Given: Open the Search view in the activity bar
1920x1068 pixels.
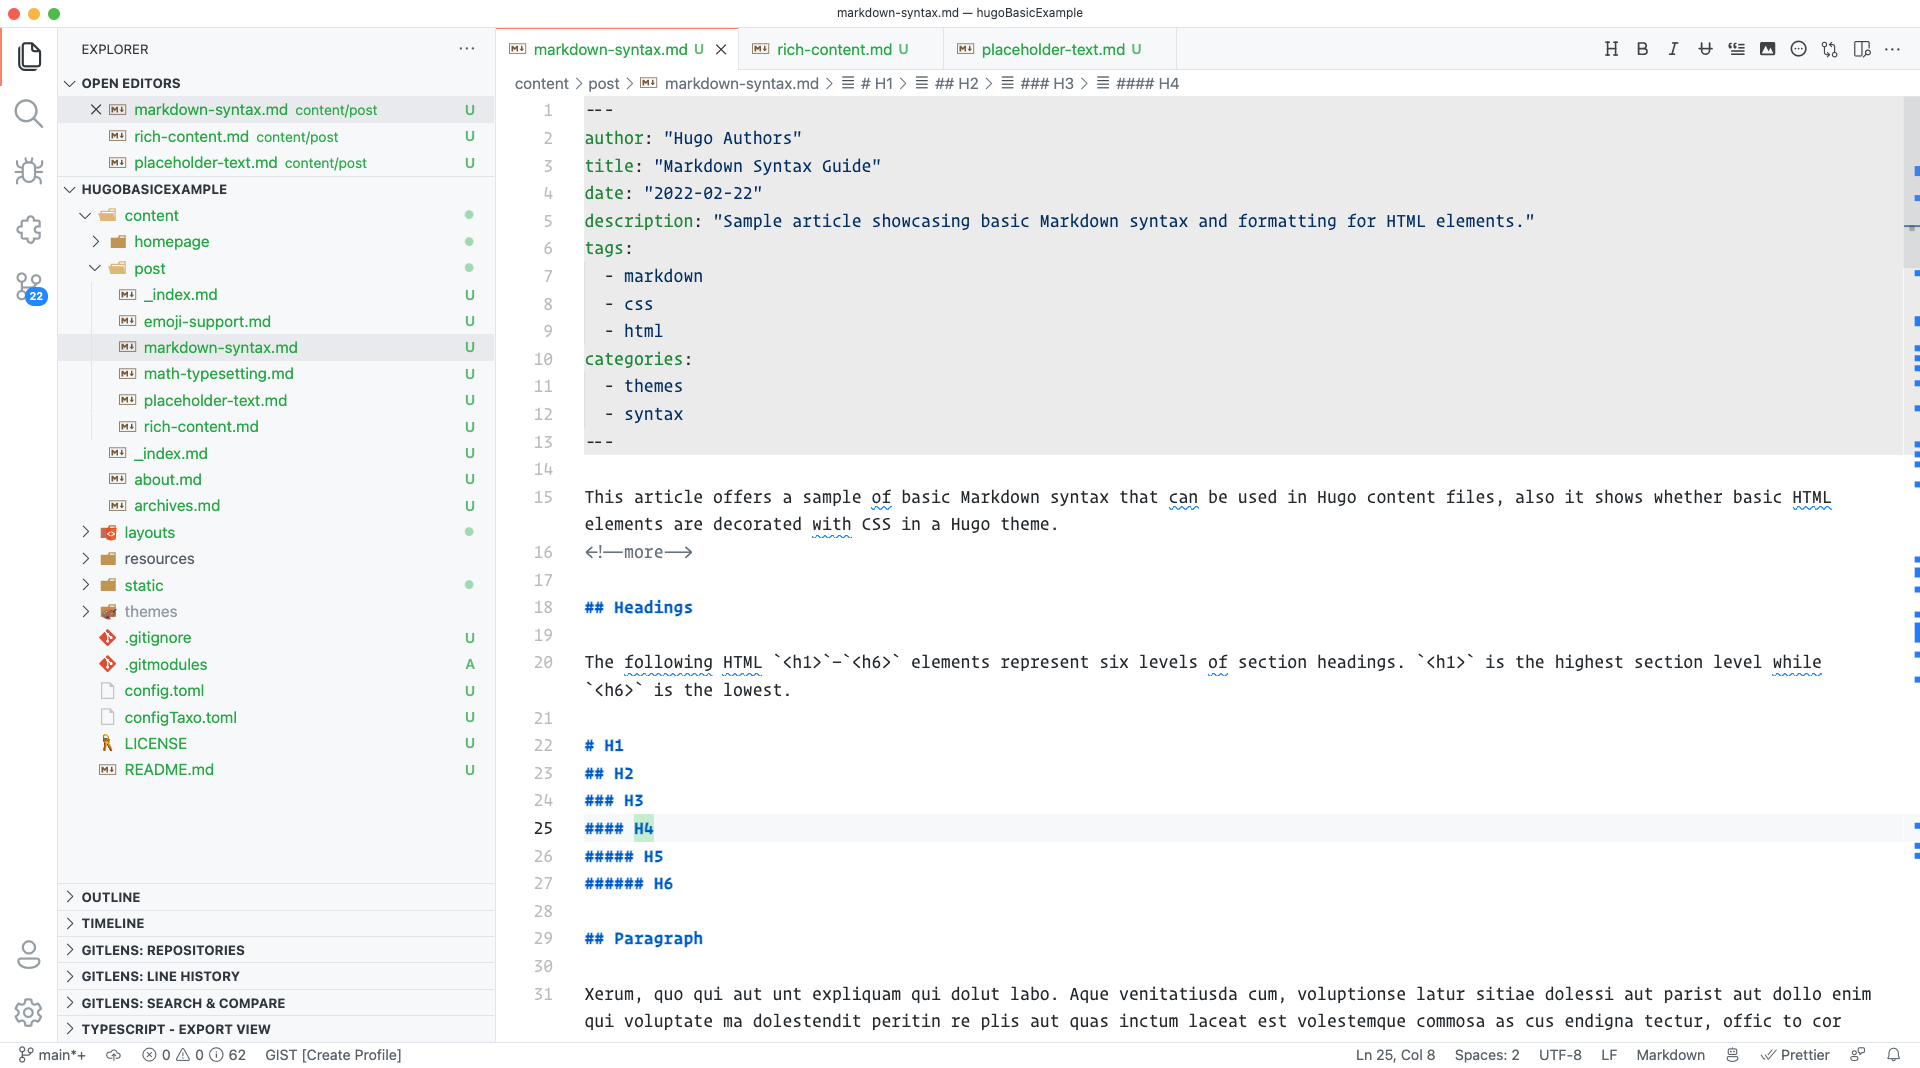Looking at the screenshot, I should pos(30,113).
